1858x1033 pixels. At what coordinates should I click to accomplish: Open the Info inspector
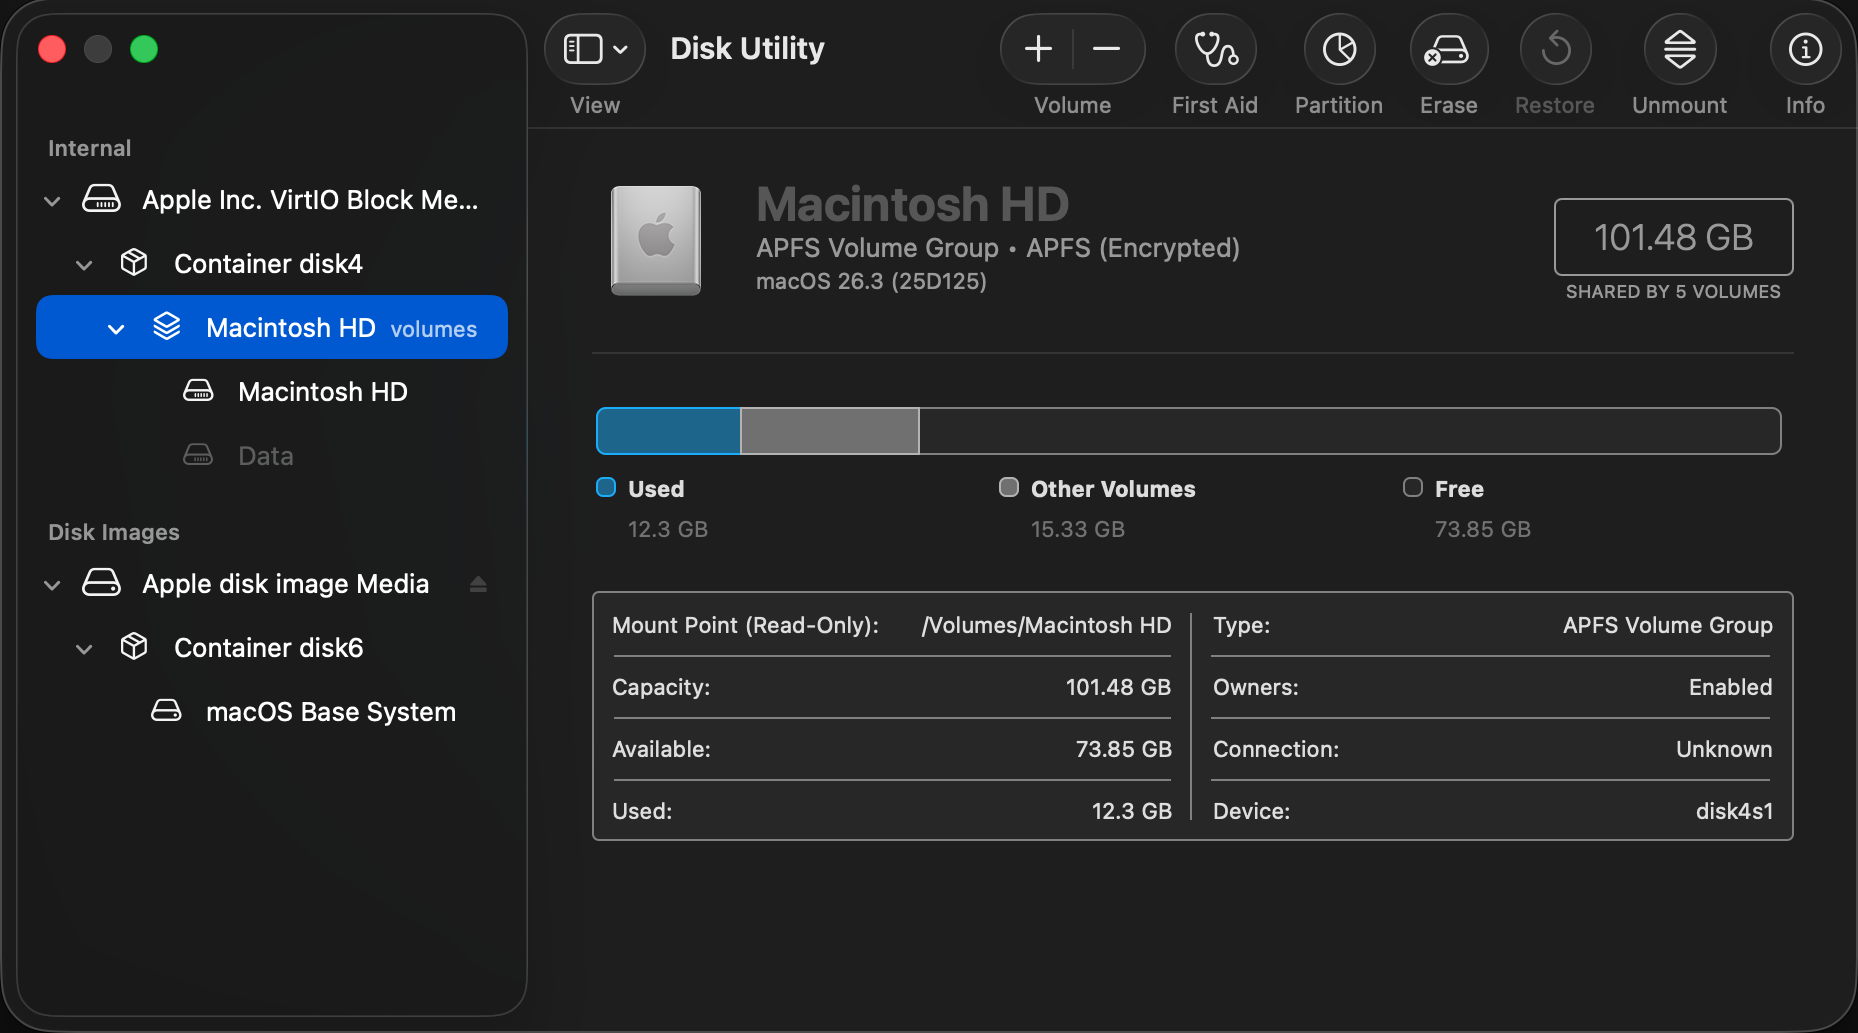coord(1805,49)
